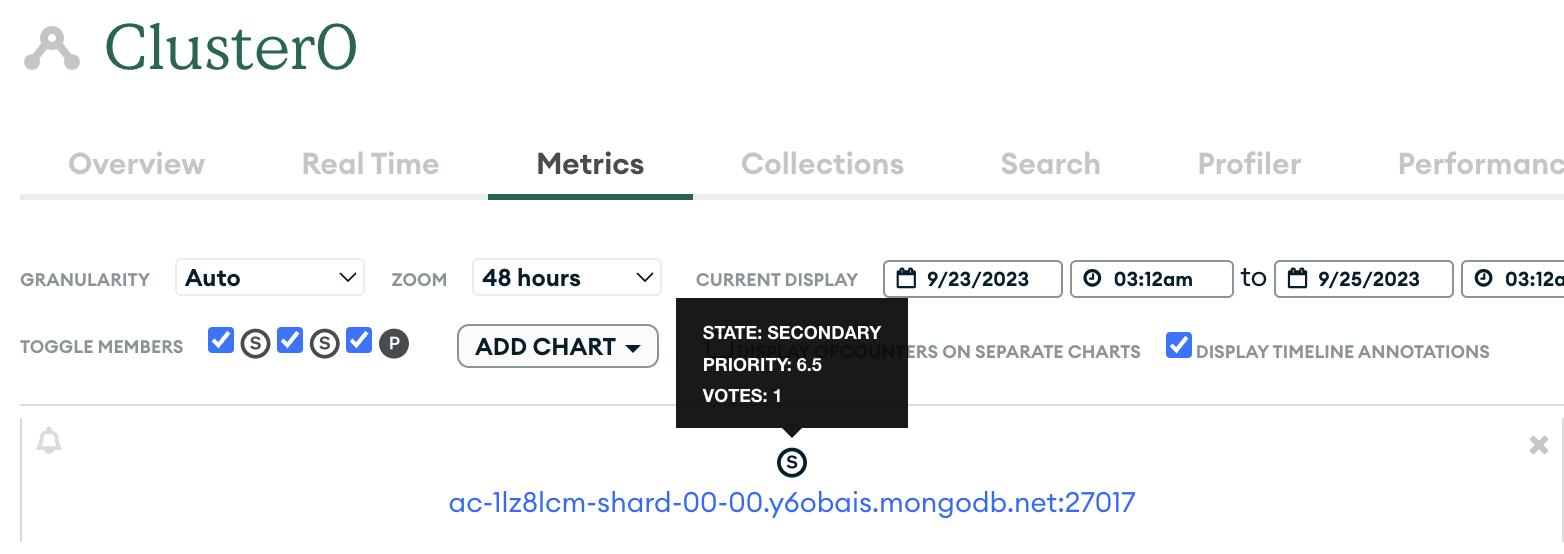Click the 9/23/2023 start date field
Screen dimensions: 1564x554
[973, 279]
